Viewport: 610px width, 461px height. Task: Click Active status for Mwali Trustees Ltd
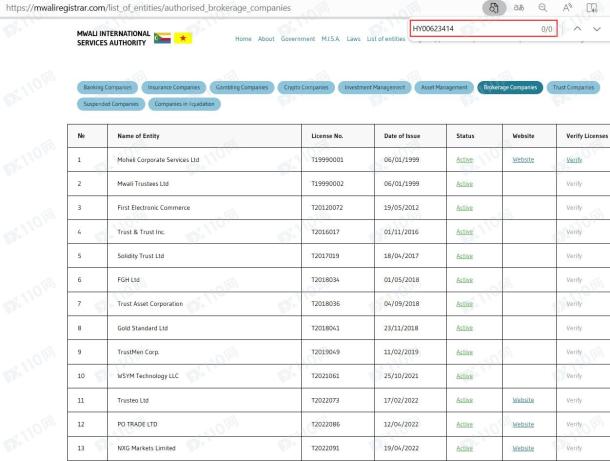coord(465,184)
